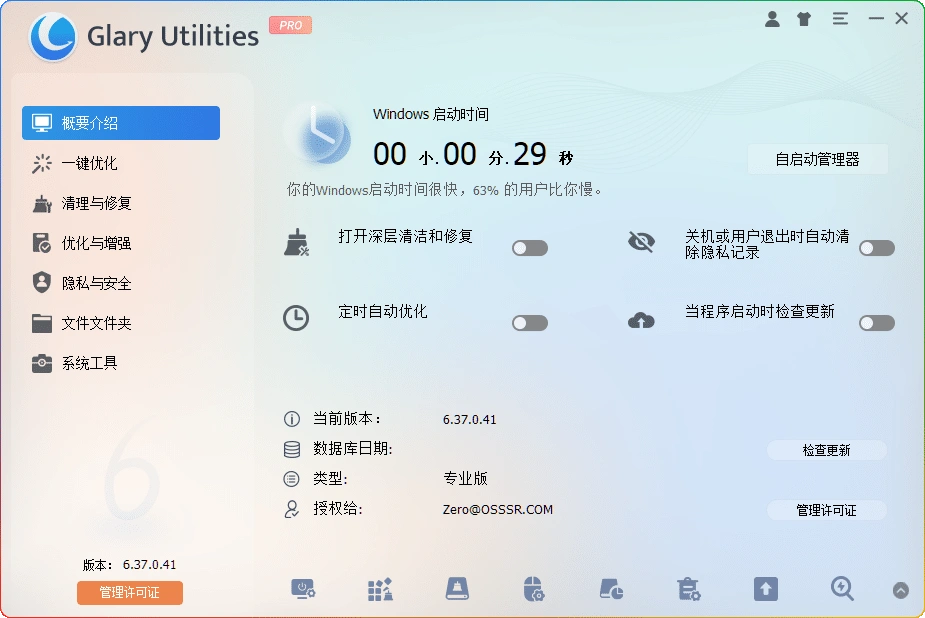Click the quick search magnifier icon
Image resolution: width=925 pixels, height=618 pixels.
tap(842, 590)
